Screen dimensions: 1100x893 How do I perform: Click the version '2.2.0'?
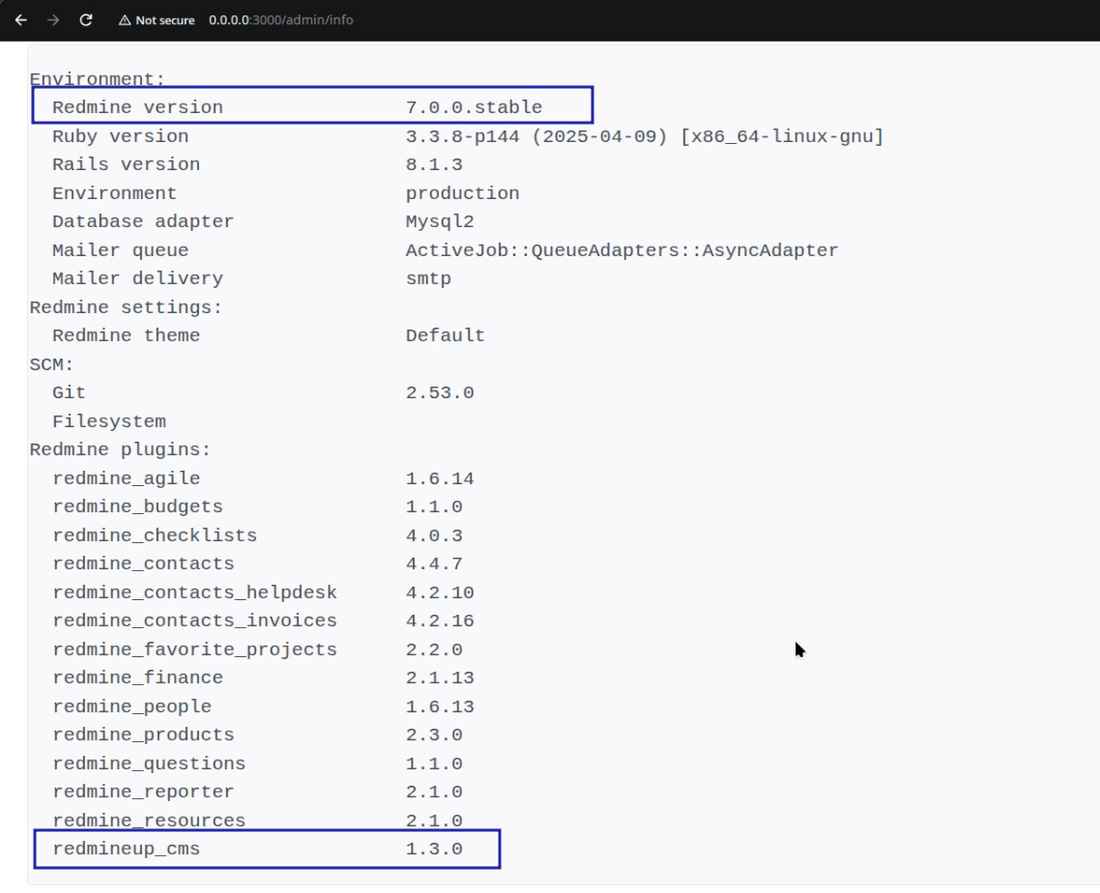[434, 650]
